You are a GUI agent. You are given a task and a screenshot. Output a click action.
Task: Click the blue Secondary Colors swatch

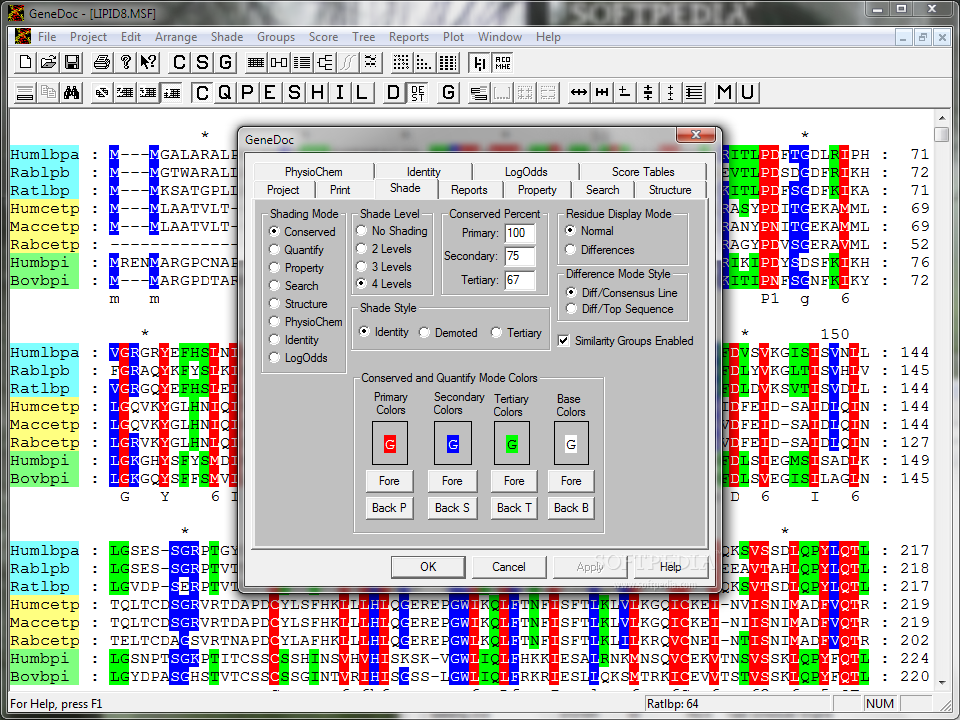coord(452,443)
